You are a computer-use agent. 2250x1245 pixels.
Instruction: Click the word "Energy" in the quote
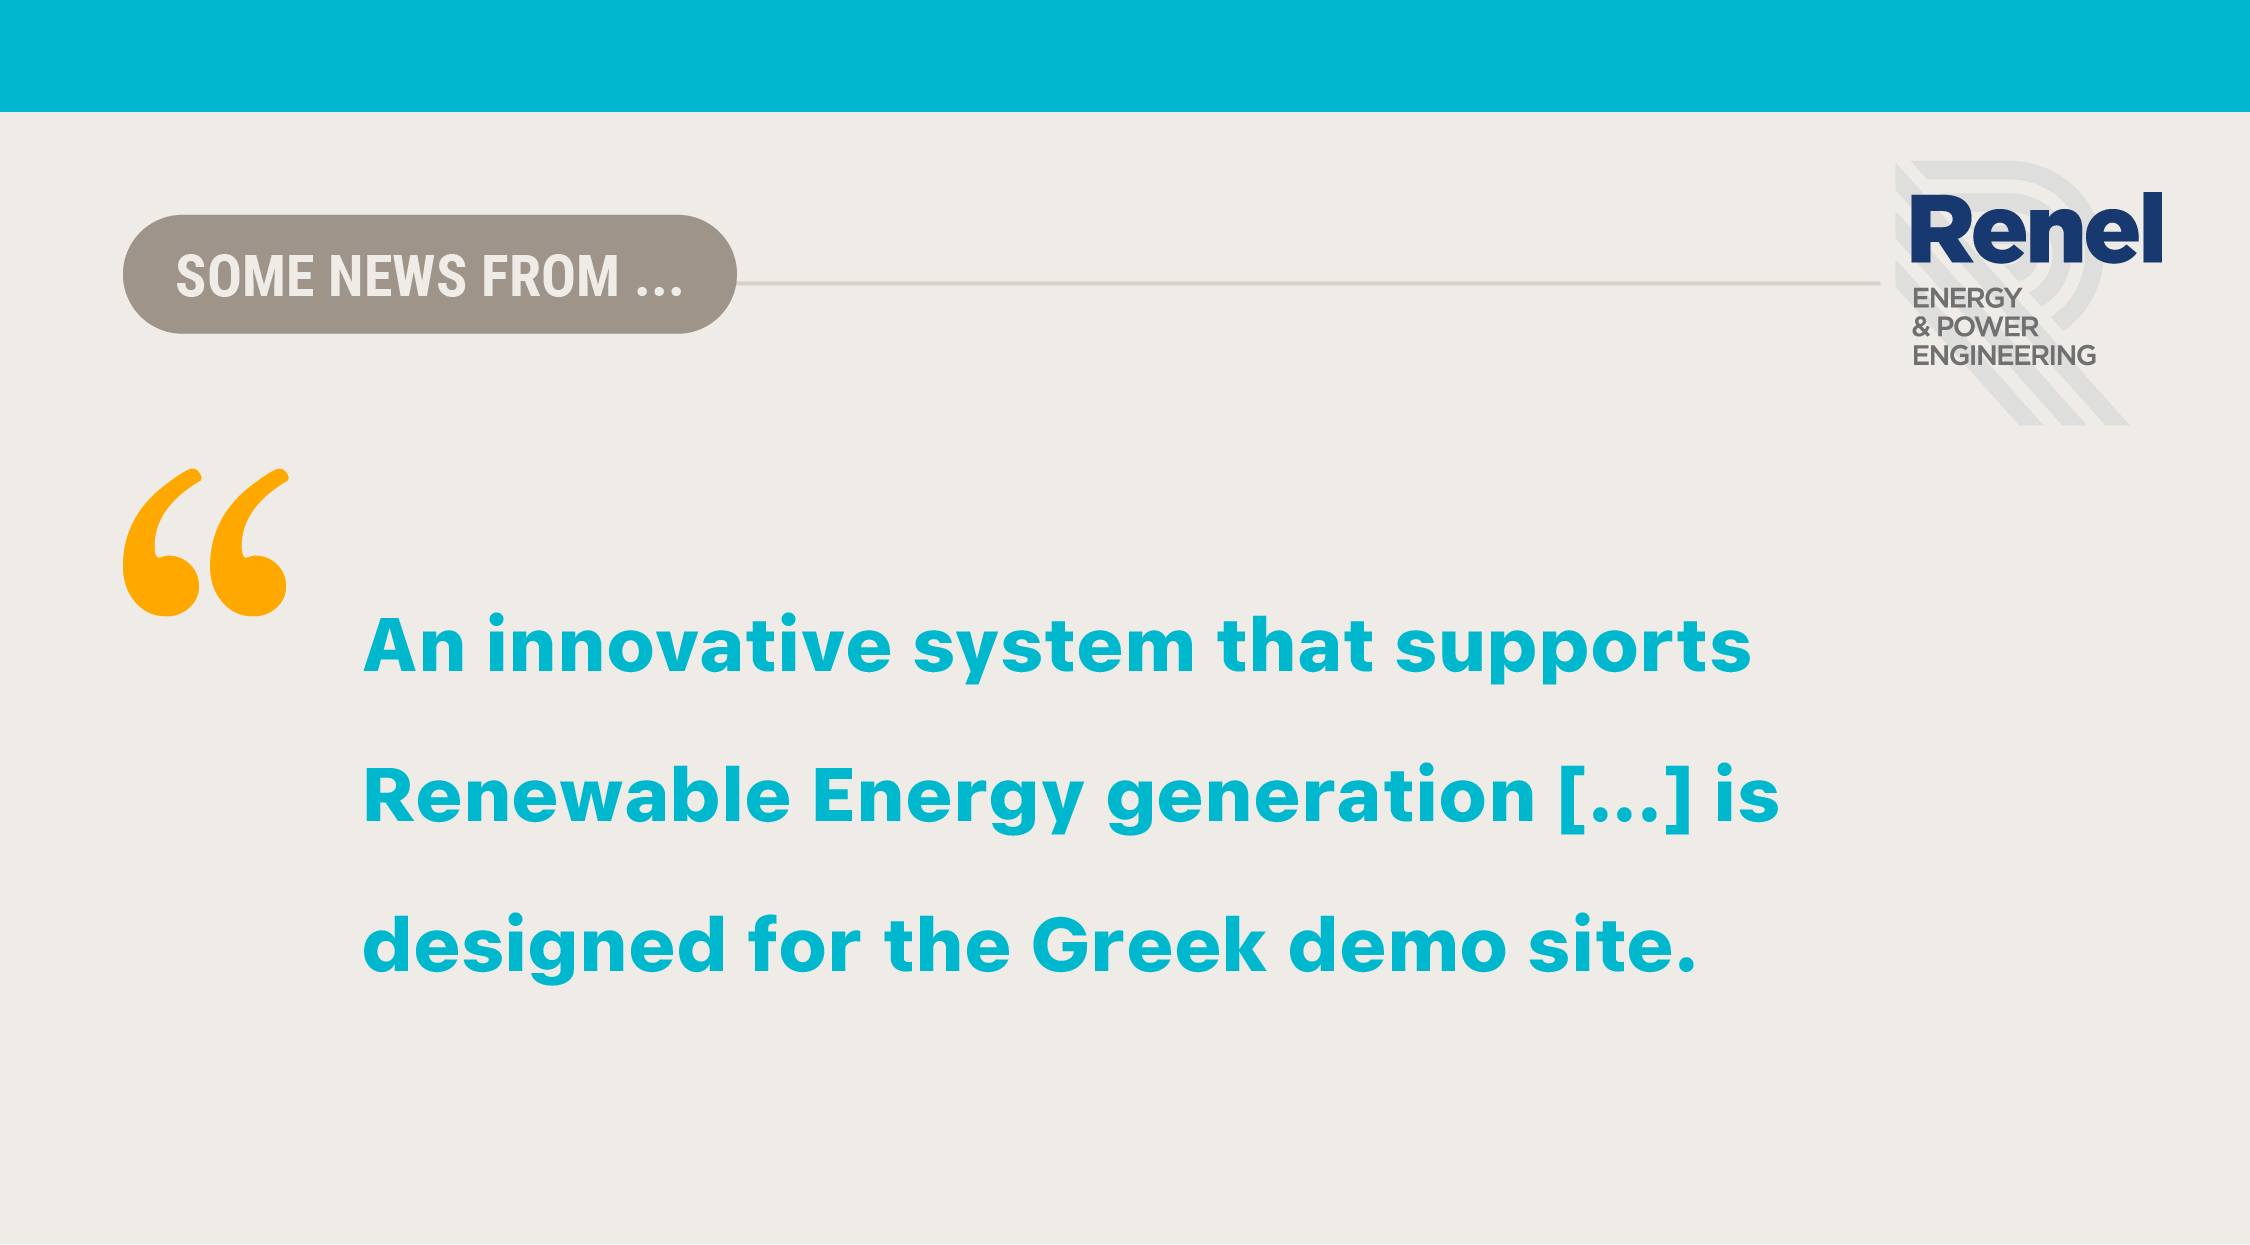pyautogui.click(x=948, y=800)
